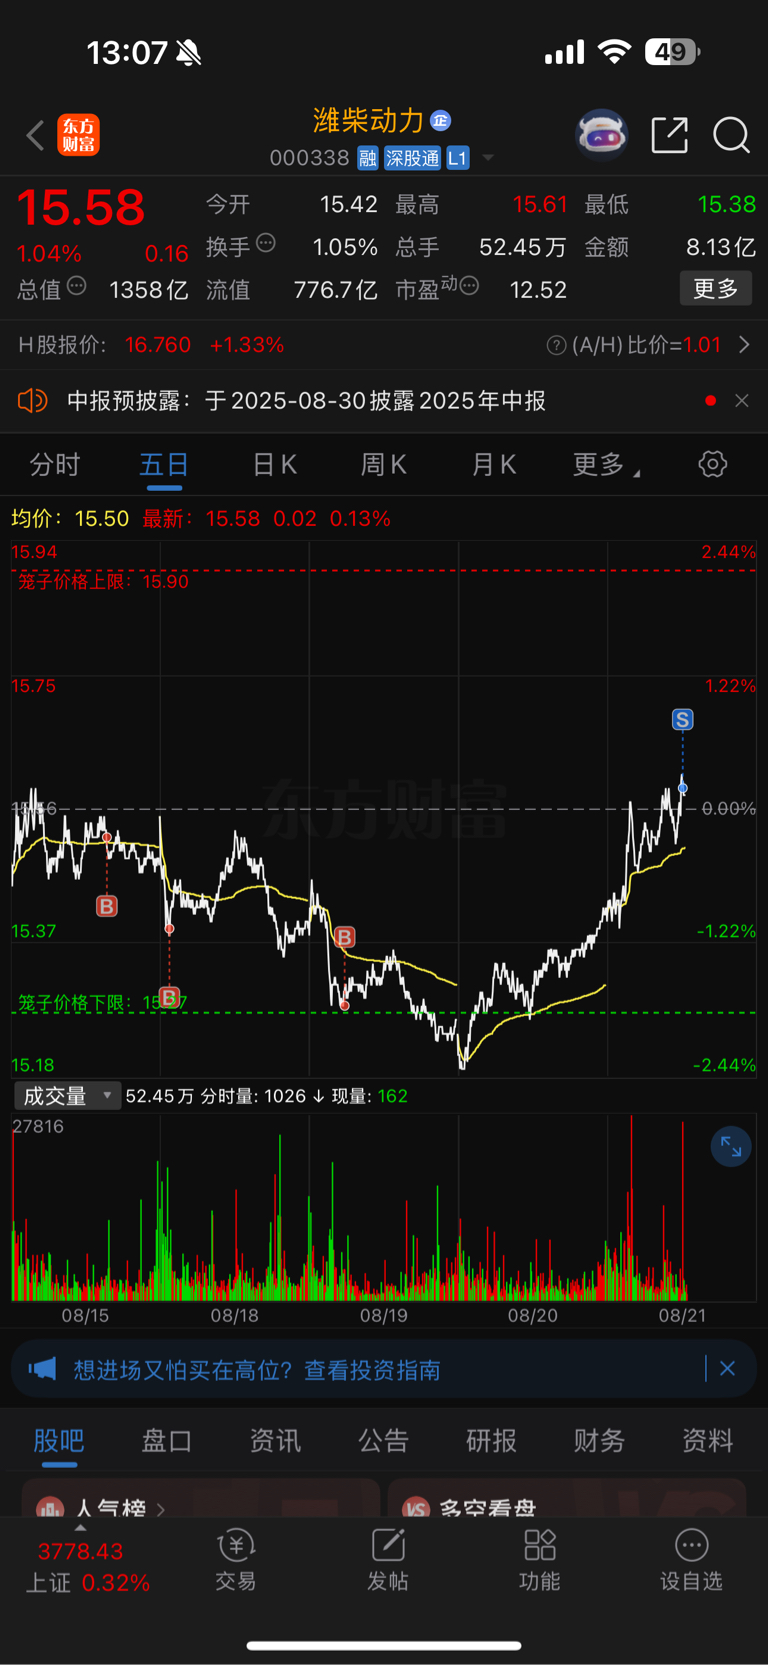The image size is (768, 1665).
Task: Switch to the 周K chart tab
Action: pyautogui.click(x=383, y=465)
